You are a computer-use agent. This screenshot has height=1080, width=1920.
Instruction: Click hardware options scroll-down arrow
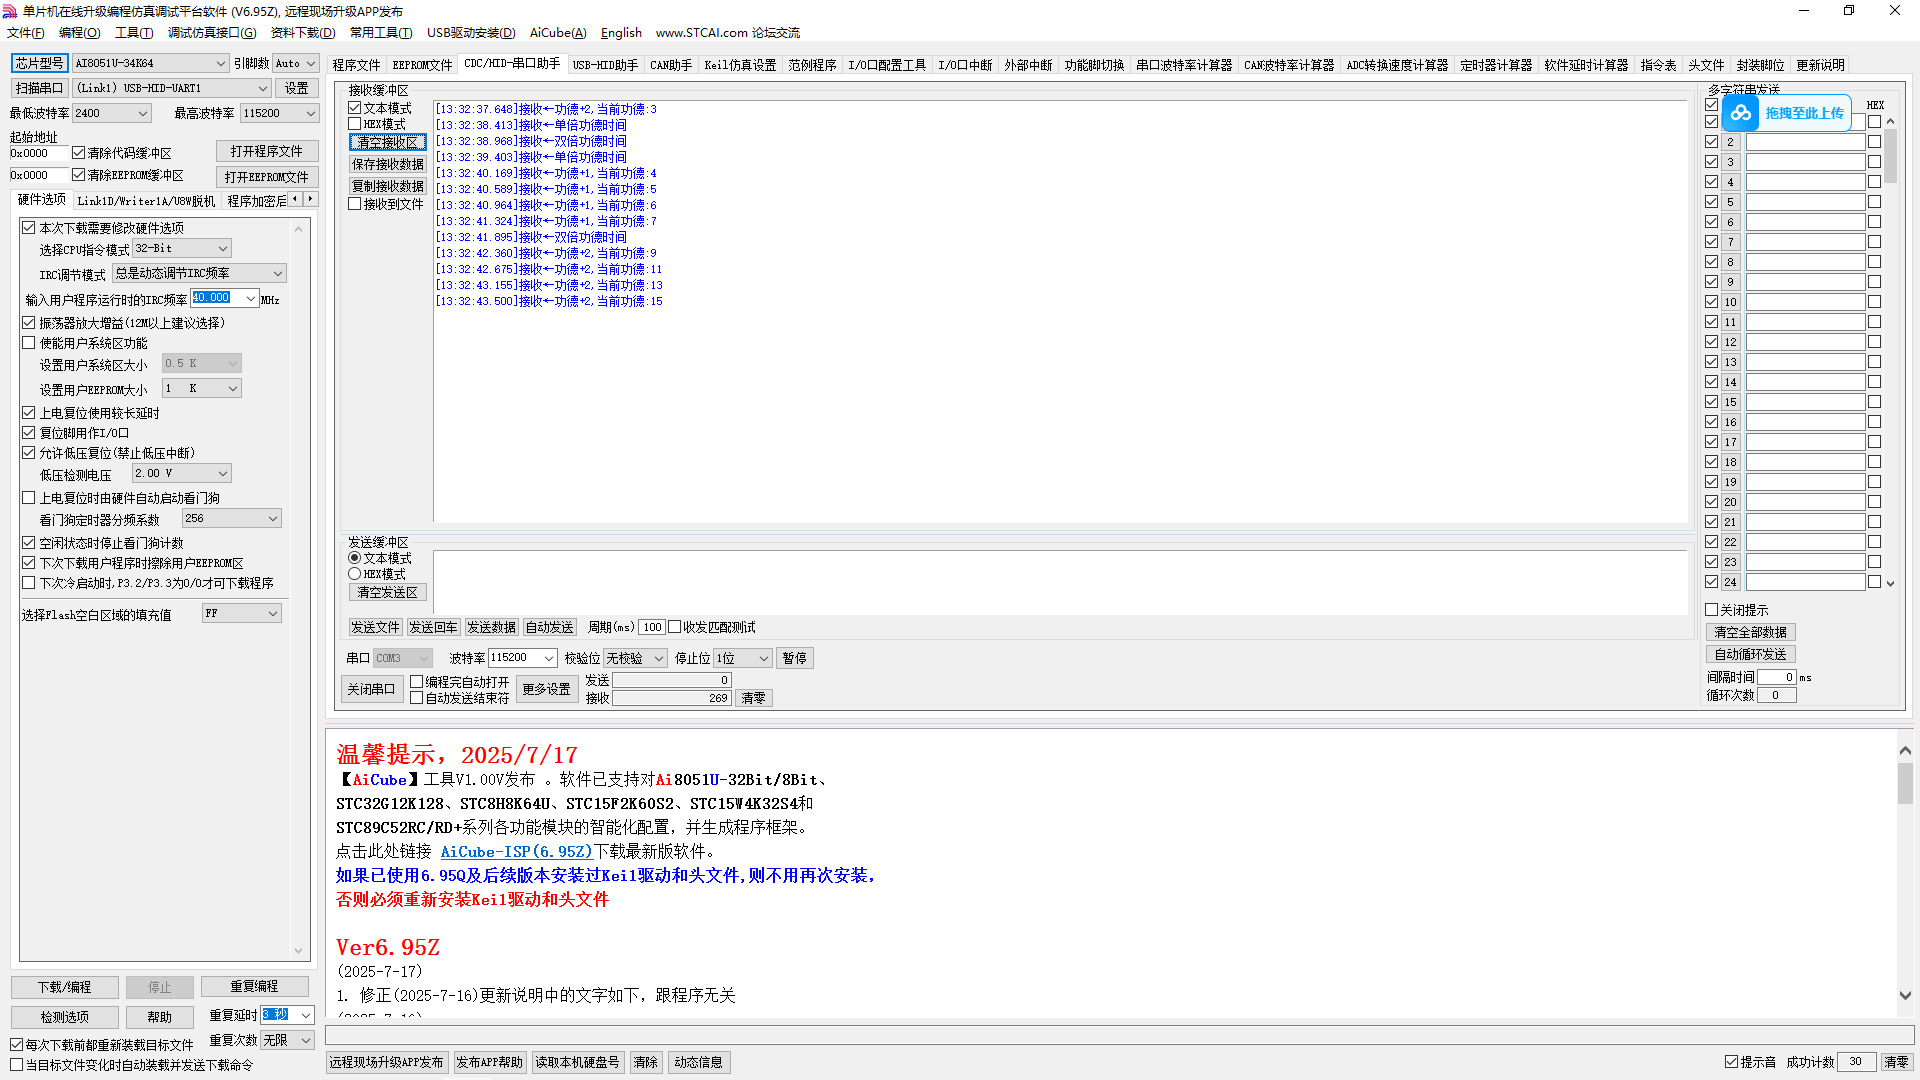click(298, 950)
